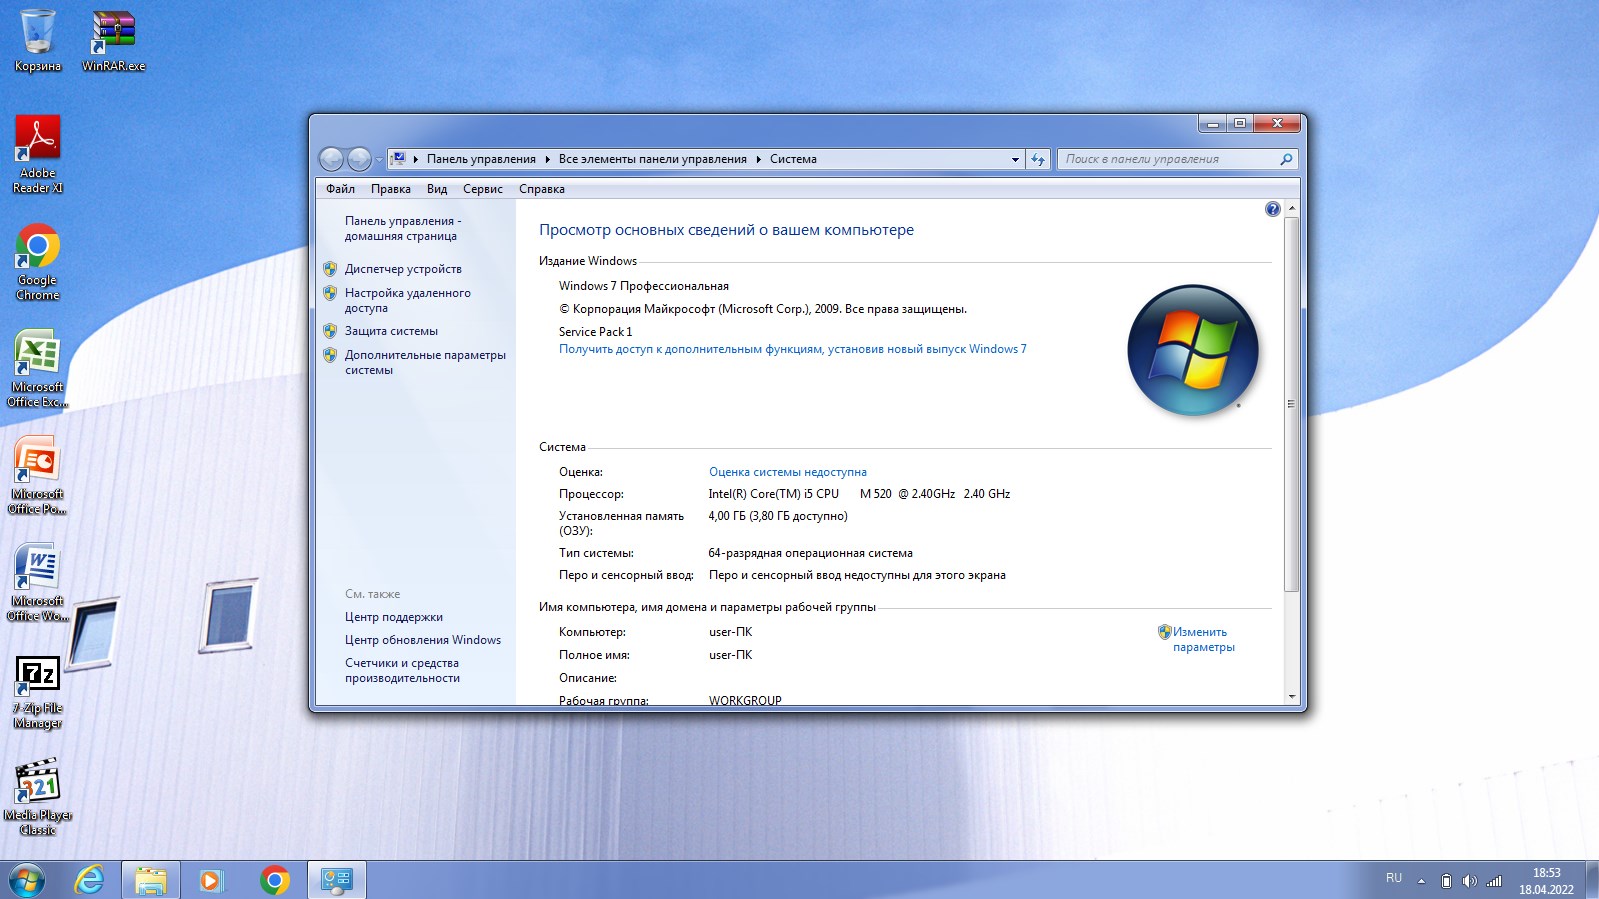Click the Service Pack 1 text
Screen dimensions: 1599x899
595,332
